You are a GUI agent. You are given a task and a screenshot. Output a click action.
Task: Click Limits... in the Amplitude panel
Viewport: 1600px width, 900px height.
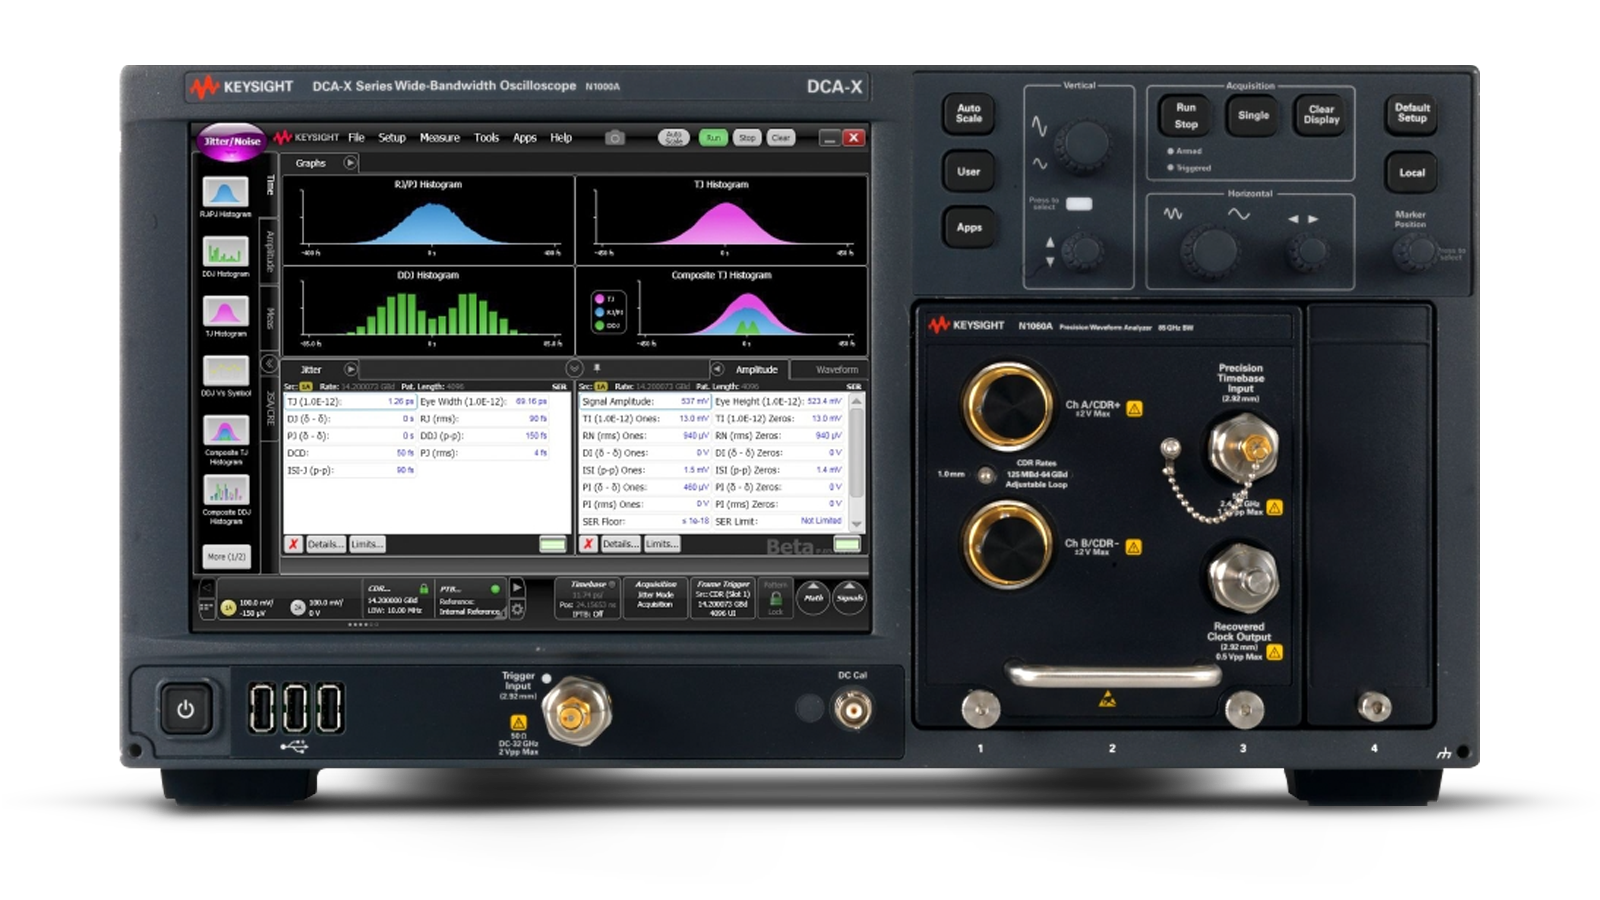tap(661, 544)
